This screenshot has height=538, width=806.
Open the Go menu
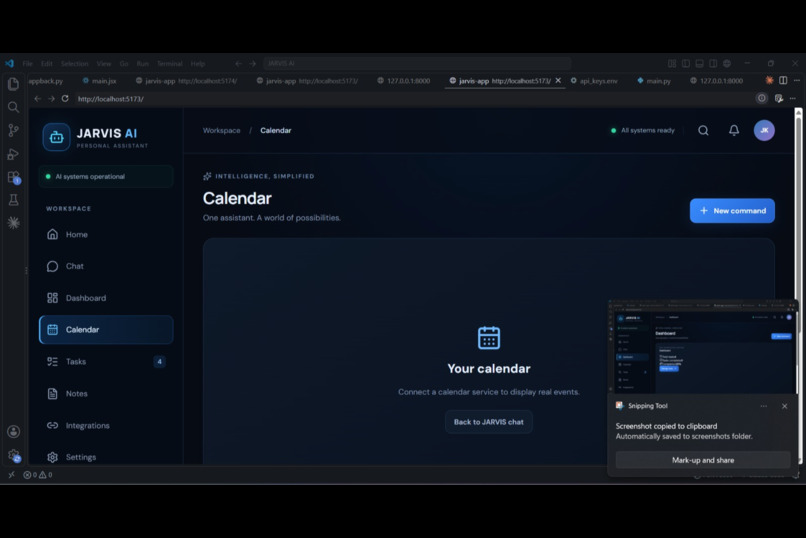coord(124,64)
